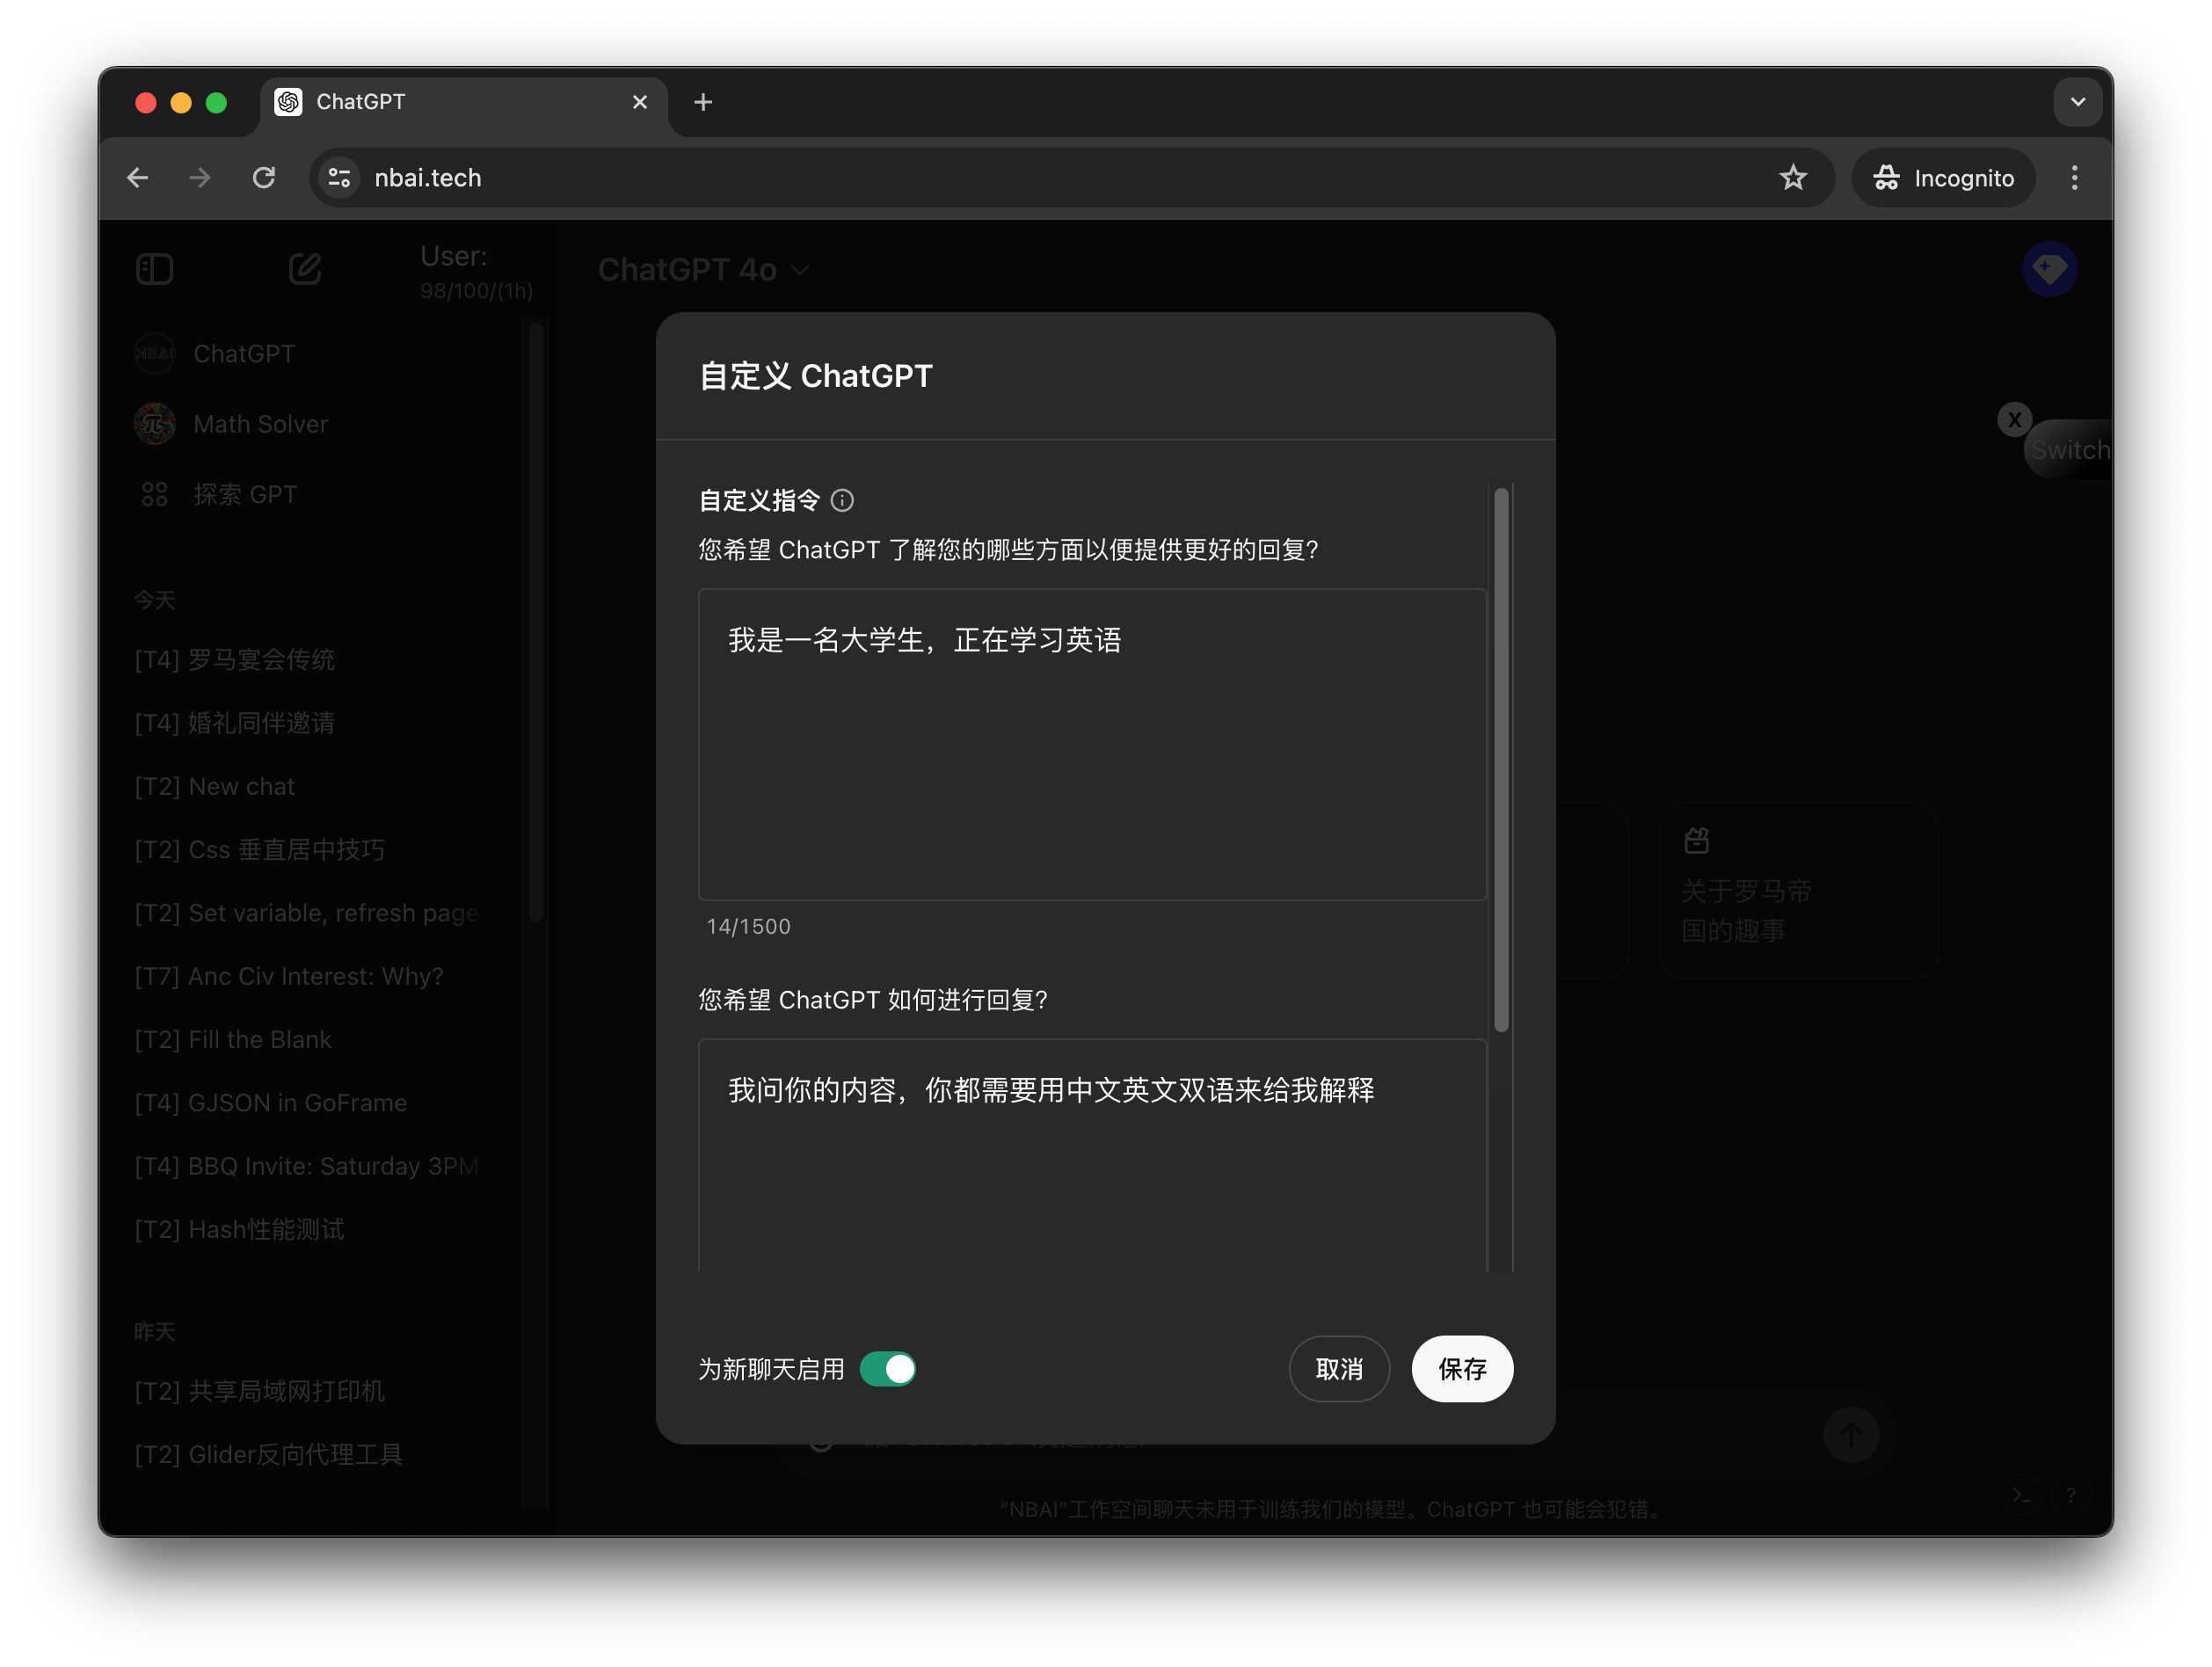Click the Incognito profile button
This screenshot has width=2212, height=1667.
click(1942, 178)
